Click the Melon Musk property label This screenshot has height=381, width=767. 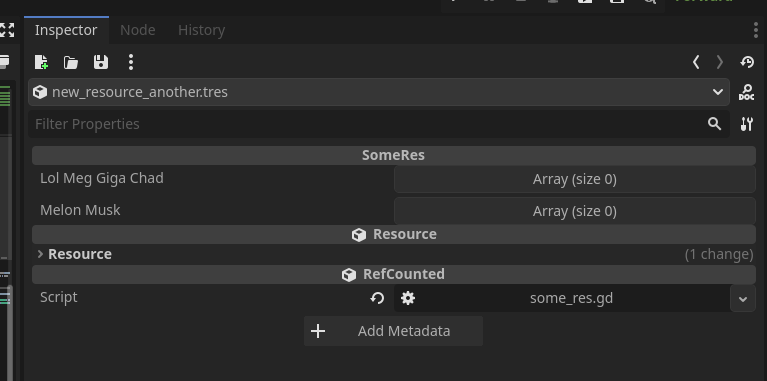80,210
